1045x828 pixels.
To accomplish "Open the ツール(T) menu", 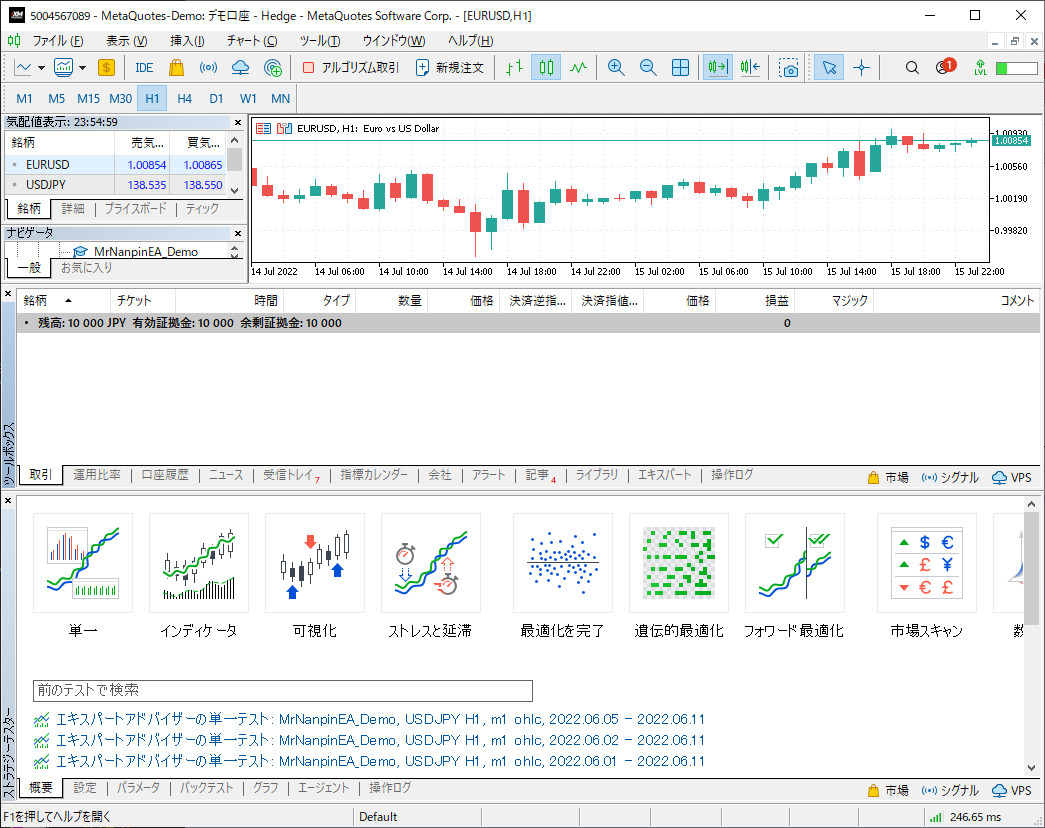I will pyautogui.click(x=320, y=41).
